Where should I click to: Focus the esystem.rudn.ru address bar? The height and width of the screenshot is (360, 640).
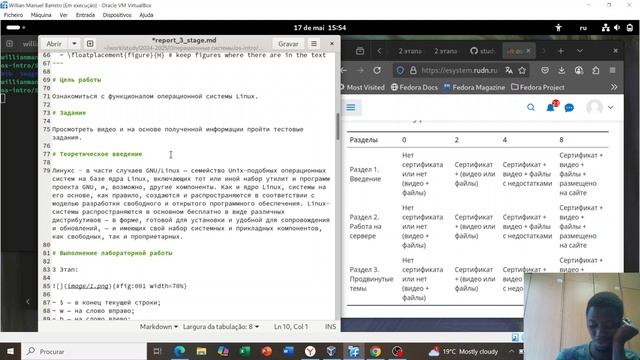[460, 70]
